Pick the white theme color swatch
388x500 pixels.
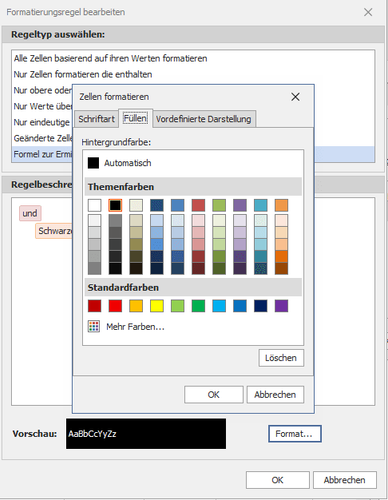(94, 205)
